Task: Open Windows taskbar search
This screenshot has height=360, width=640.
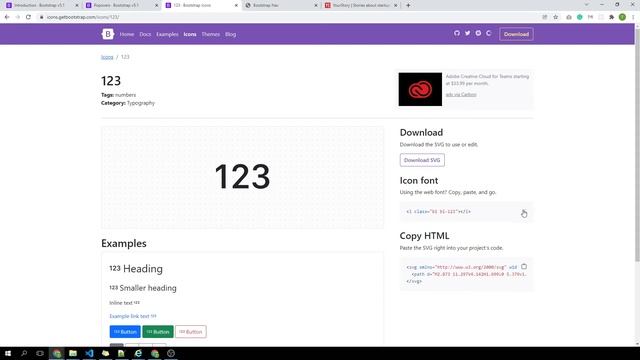Action: (x=24, y=353)
